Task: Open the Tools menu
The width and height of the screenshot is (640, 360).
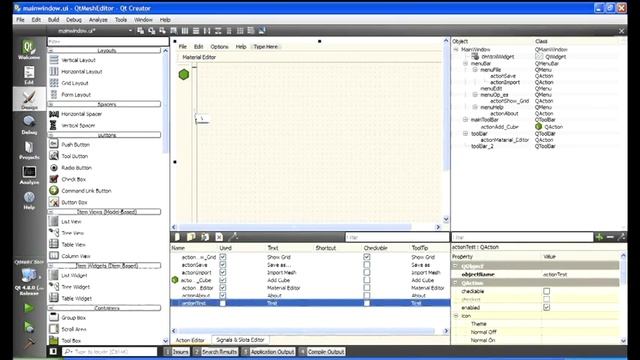Action: coord(121,20)
